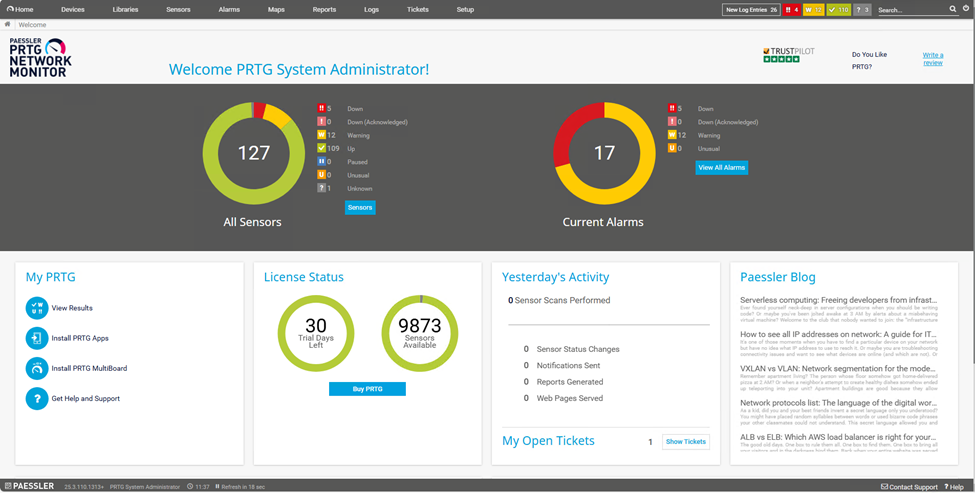The image size is (975, 493).
Task: Click the View Results icon in My PRTG
Action: point(37,308)
